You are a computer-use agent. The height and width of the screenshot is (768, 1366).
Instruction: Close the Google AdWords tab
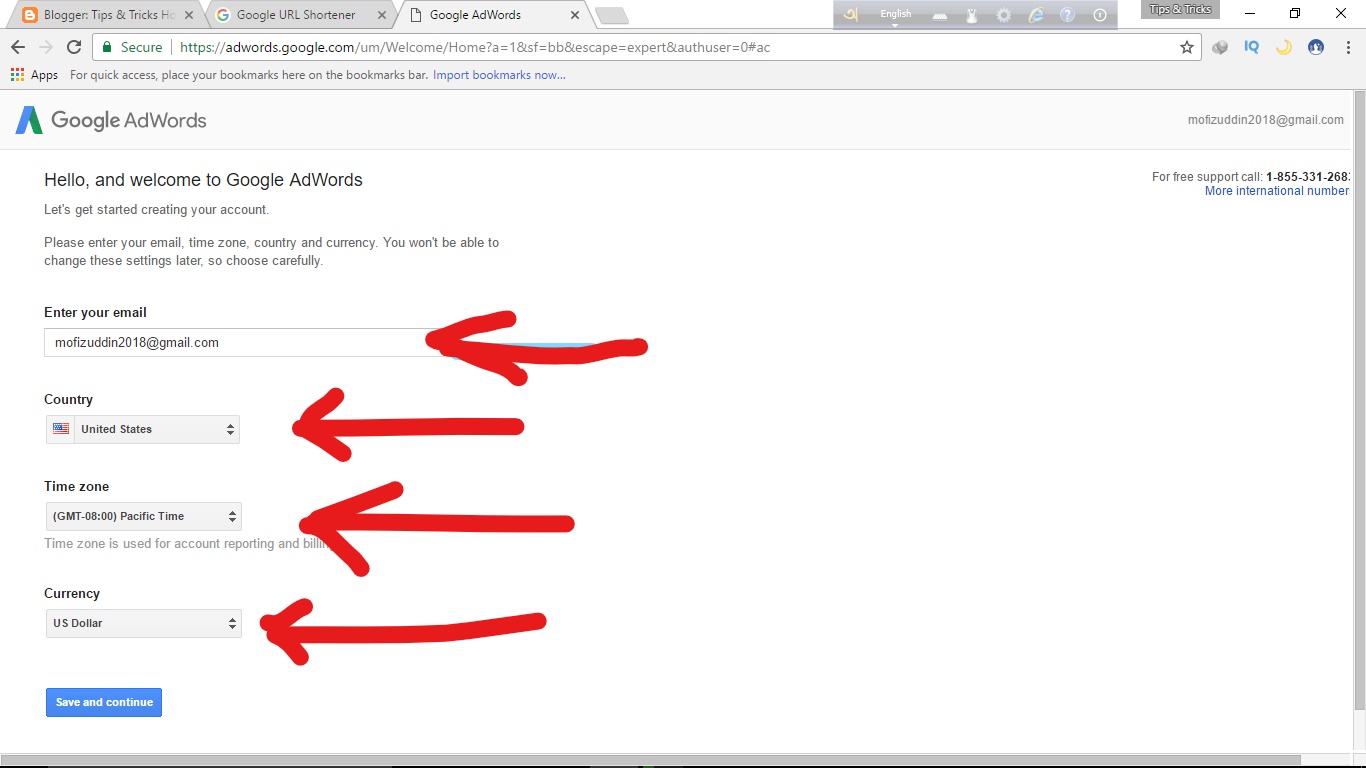[x=574, y=15]
